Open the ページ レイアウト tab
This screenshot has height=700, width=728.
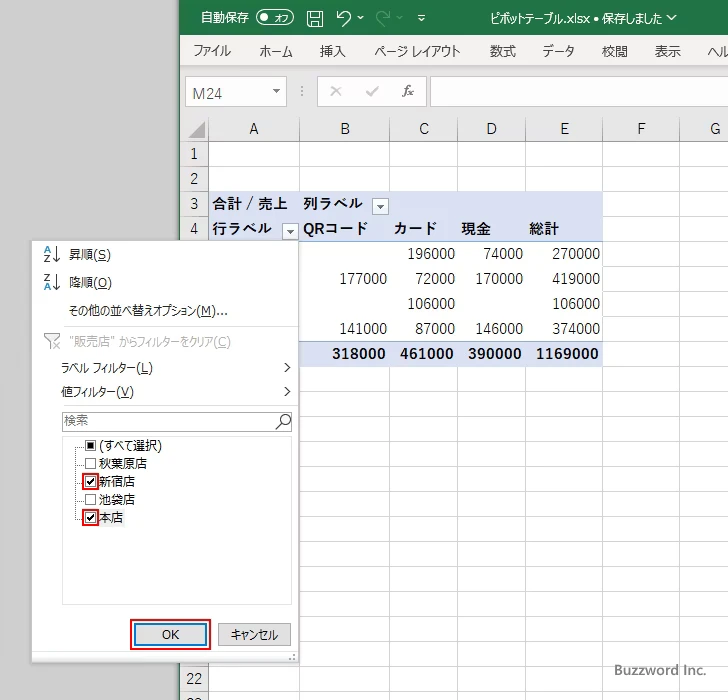pyautogui.click(x=417, y=51)
